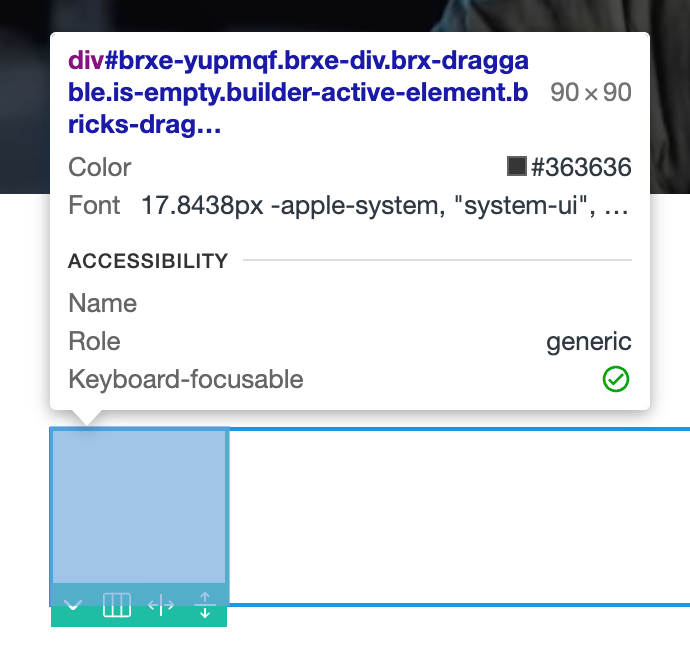
Task: Click the Role accessibility label
Action: (94, 342)
